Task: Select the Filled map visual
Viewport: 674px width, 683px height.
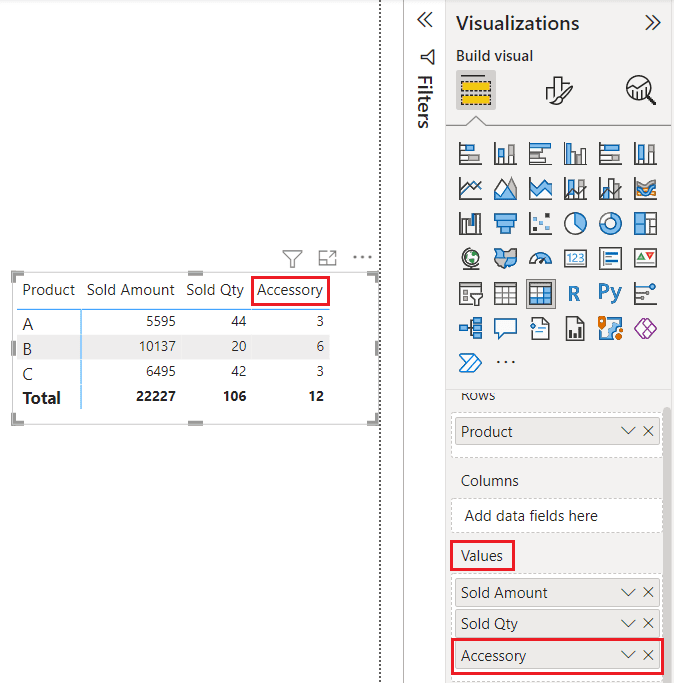Action: click(505, 258)
